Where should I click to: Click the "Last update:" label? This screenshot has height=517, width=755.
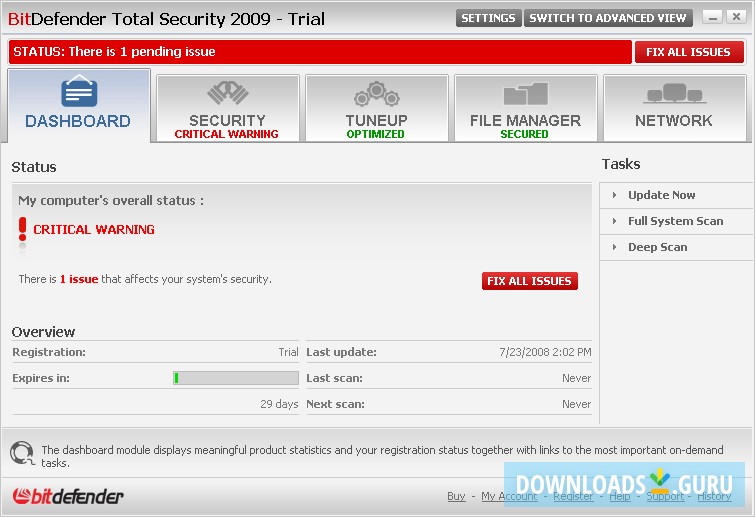pyautogui.click(x=341, y=352)
